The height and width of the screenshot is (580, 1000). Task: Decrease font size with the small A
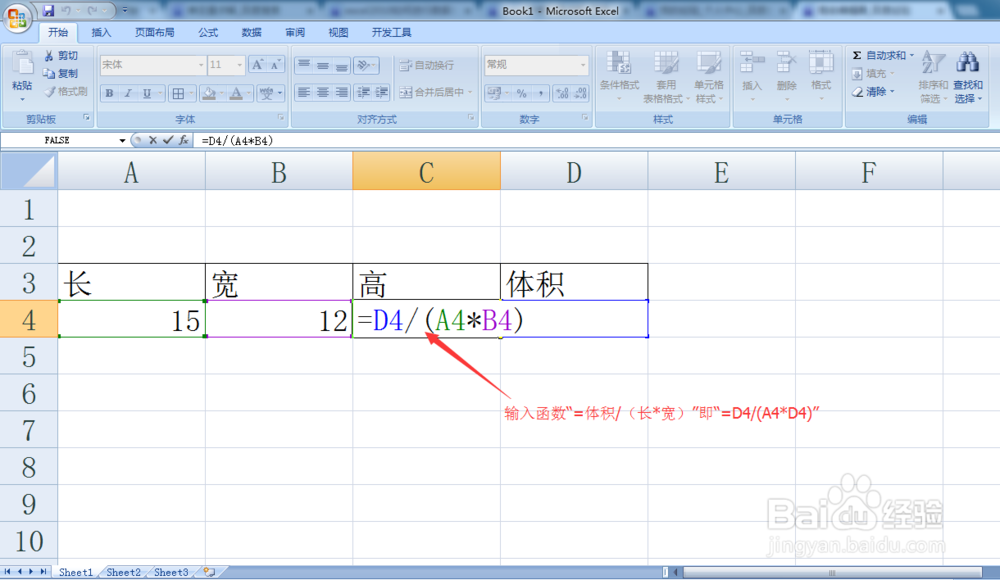tap(276, 64)
